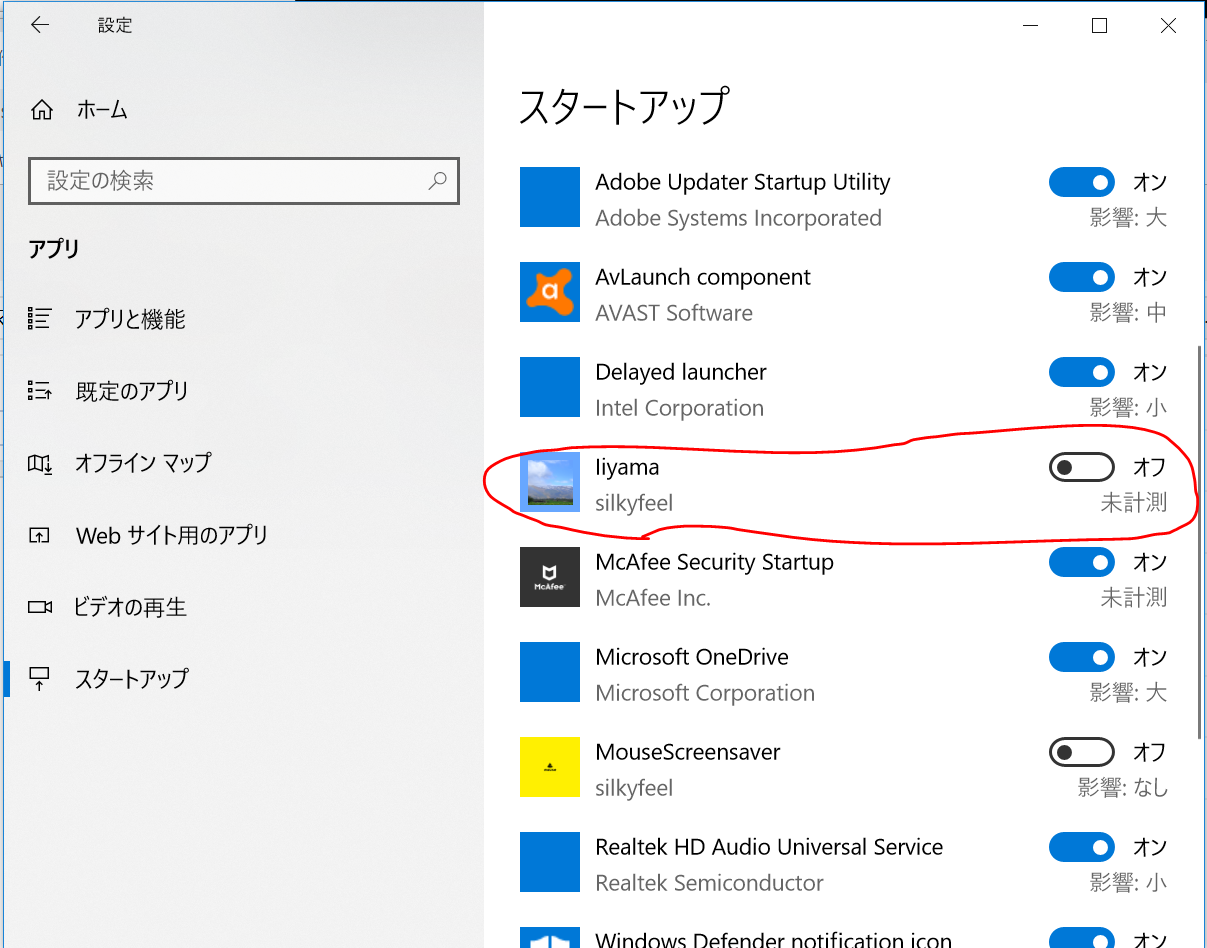
Task: Turn off Realtek HD Audio Universal Service toggle
Action: pyautogui.click(x=1081, y=847)
